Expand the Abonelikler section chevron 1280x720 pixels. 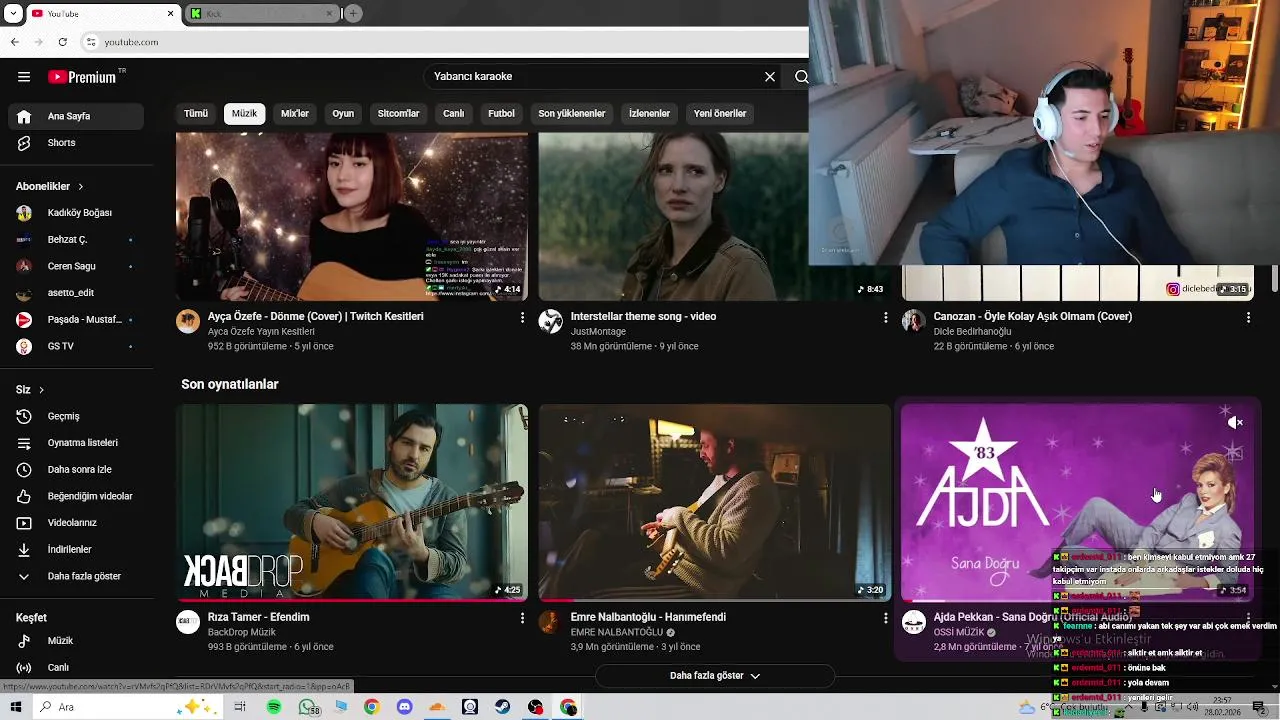click(x=81, y=187)
